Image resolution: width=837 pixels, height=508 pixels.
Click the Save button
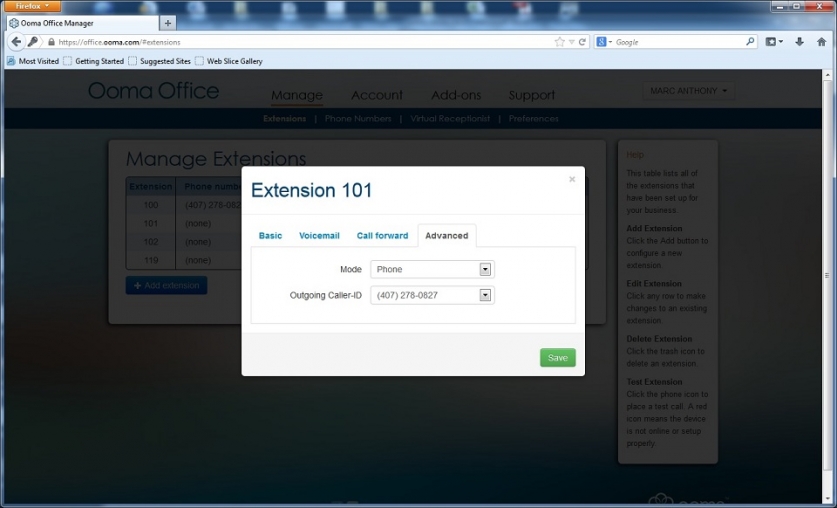tap(558, 358)
